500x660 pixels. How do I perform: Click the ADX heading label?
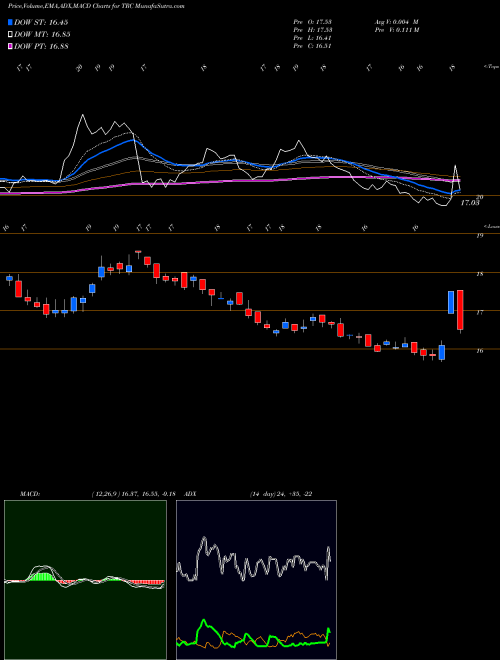191,494
